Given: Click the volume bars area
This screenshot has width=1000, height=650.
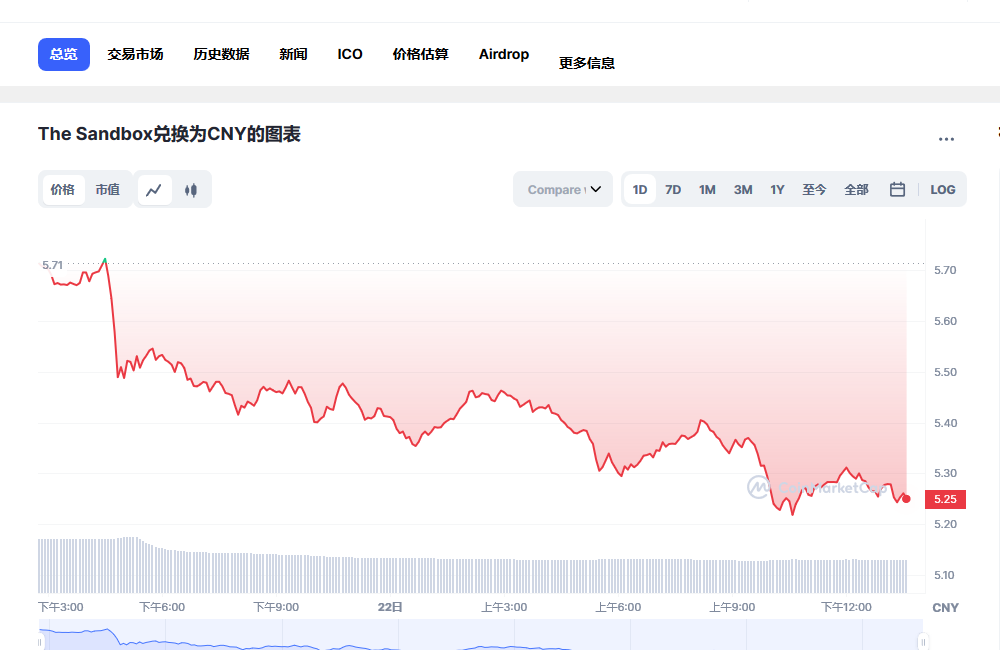Looking at the screenshot, I should [472, 566].
